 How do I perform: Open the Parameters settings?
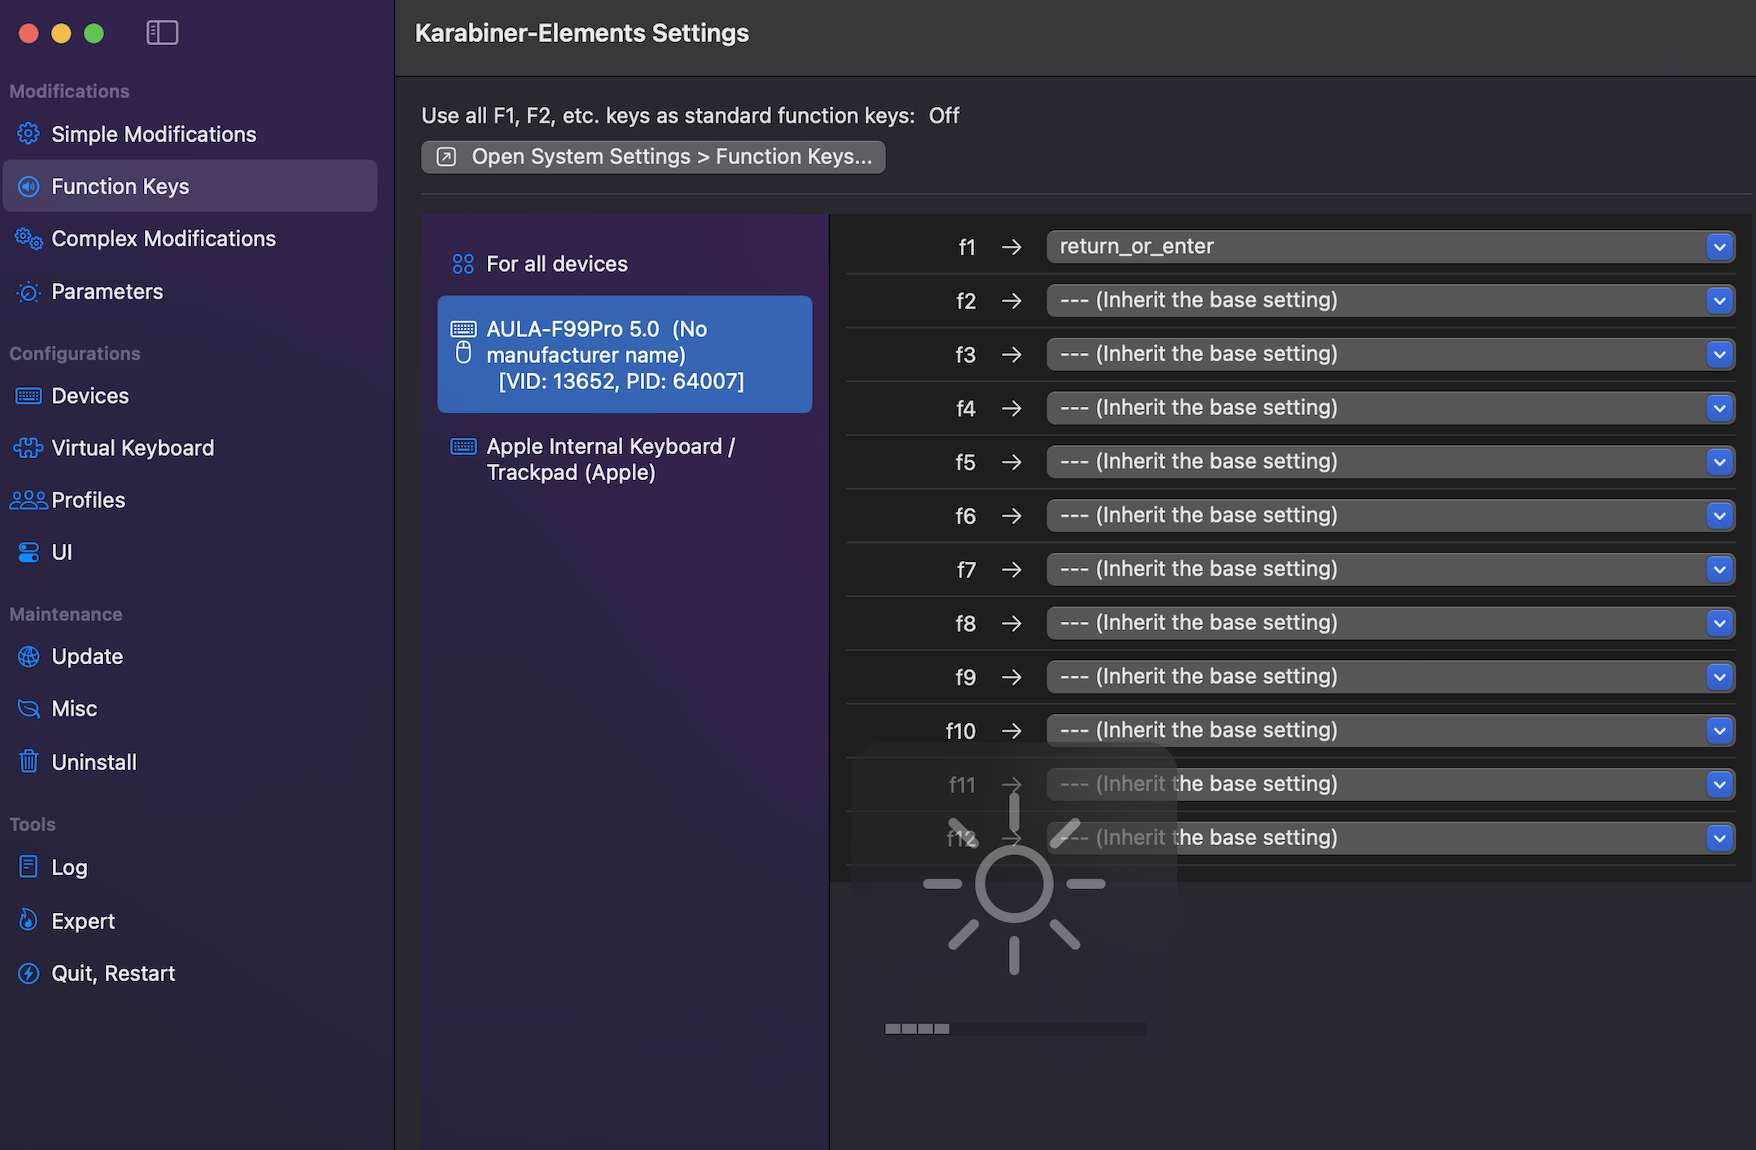coord(107,291)
